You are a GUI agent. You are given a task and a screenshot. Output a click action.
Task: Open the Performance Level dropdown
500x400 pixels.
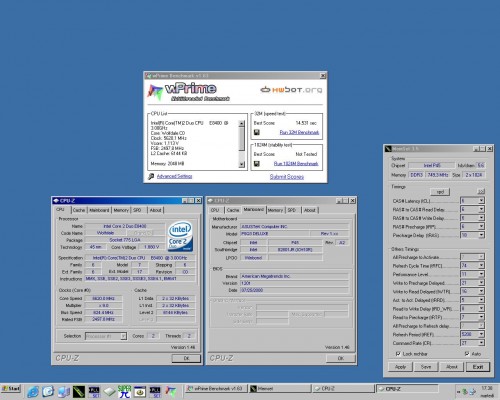pyautogui.click(x=481, y=274)
